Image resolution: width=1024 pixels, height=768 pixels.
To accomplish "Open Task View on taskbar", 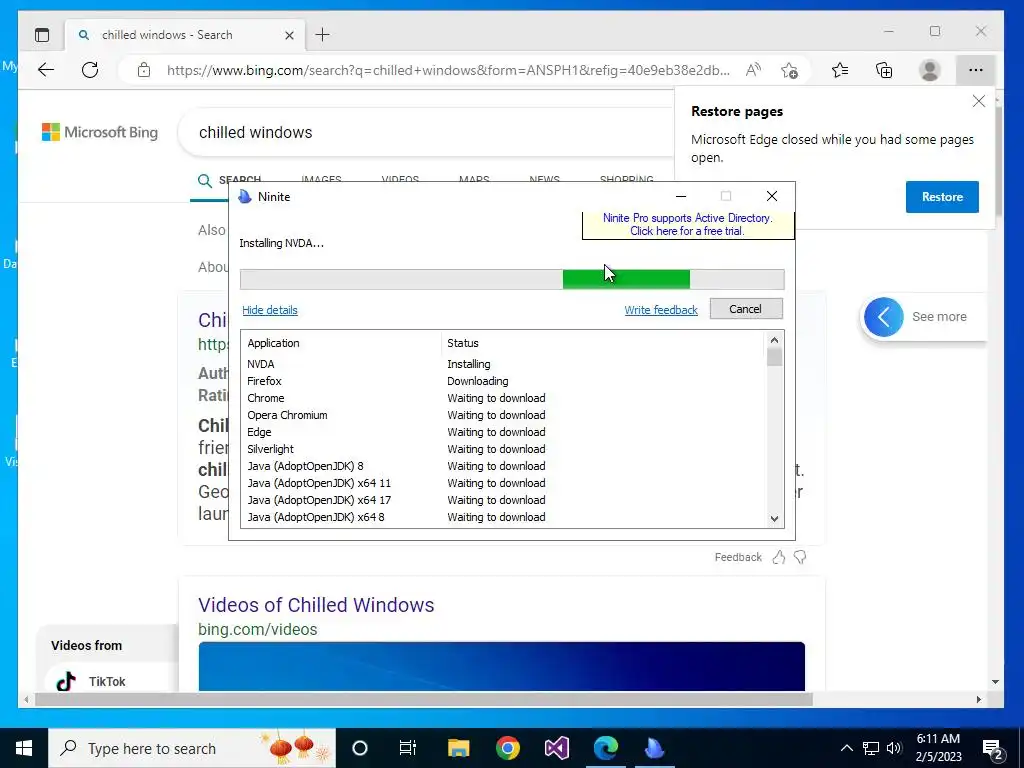I will pyautogui.click(x=408, y=748).
